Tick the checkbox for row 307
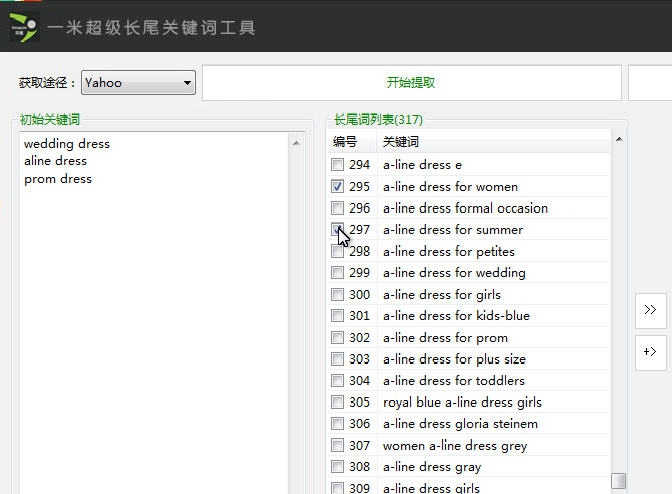 337,446
